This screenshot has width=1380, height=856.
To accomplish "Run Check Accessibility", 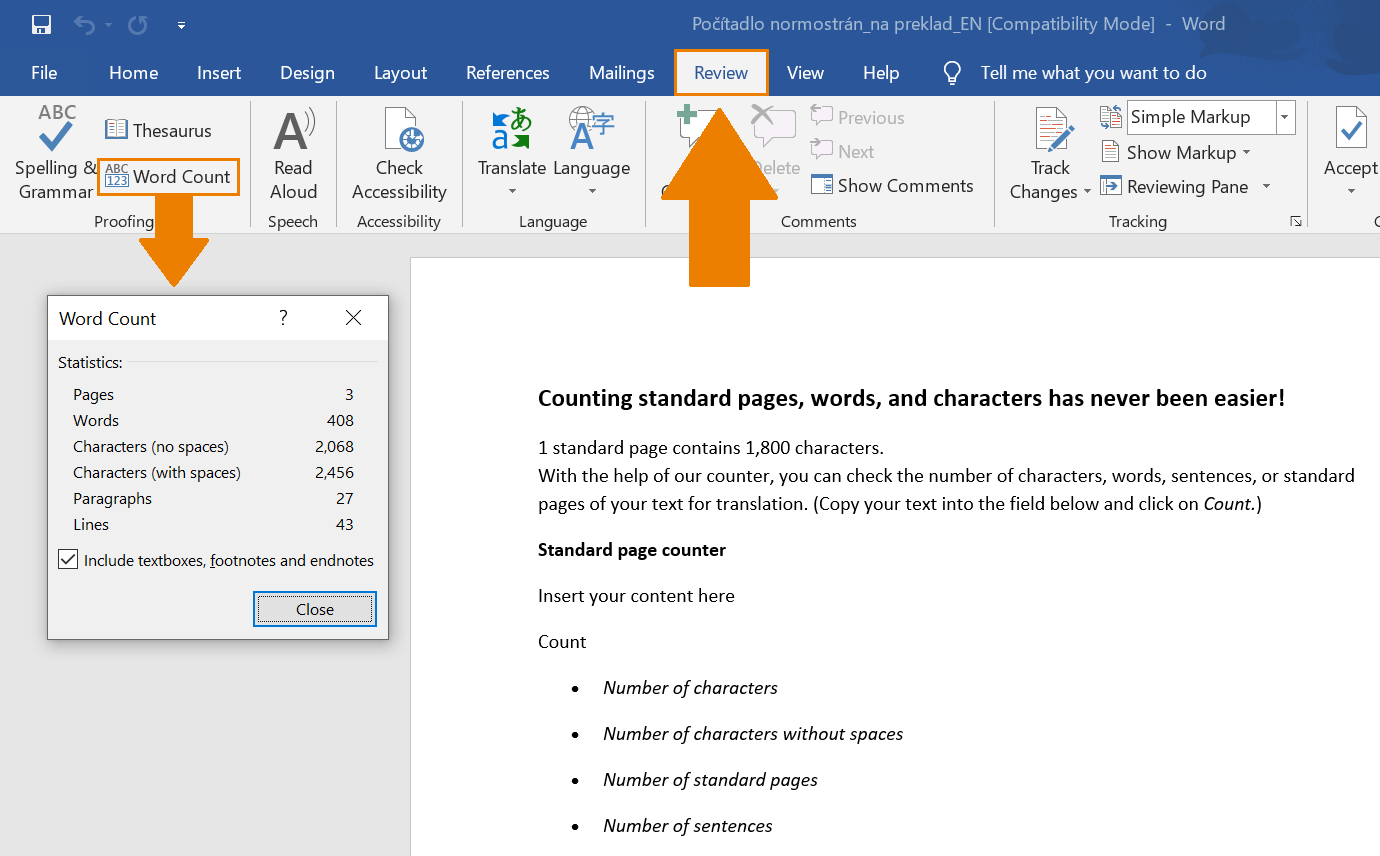I will [x=399, y=150].
